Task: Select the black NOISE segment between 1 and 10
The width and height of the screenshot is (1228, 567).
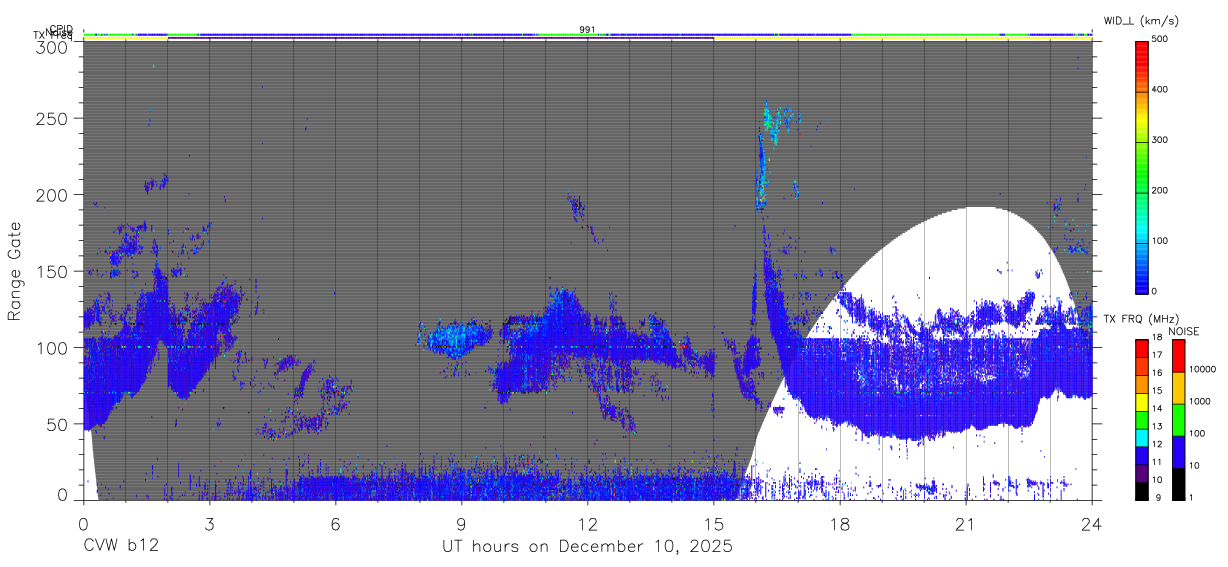Action: 1177,482
